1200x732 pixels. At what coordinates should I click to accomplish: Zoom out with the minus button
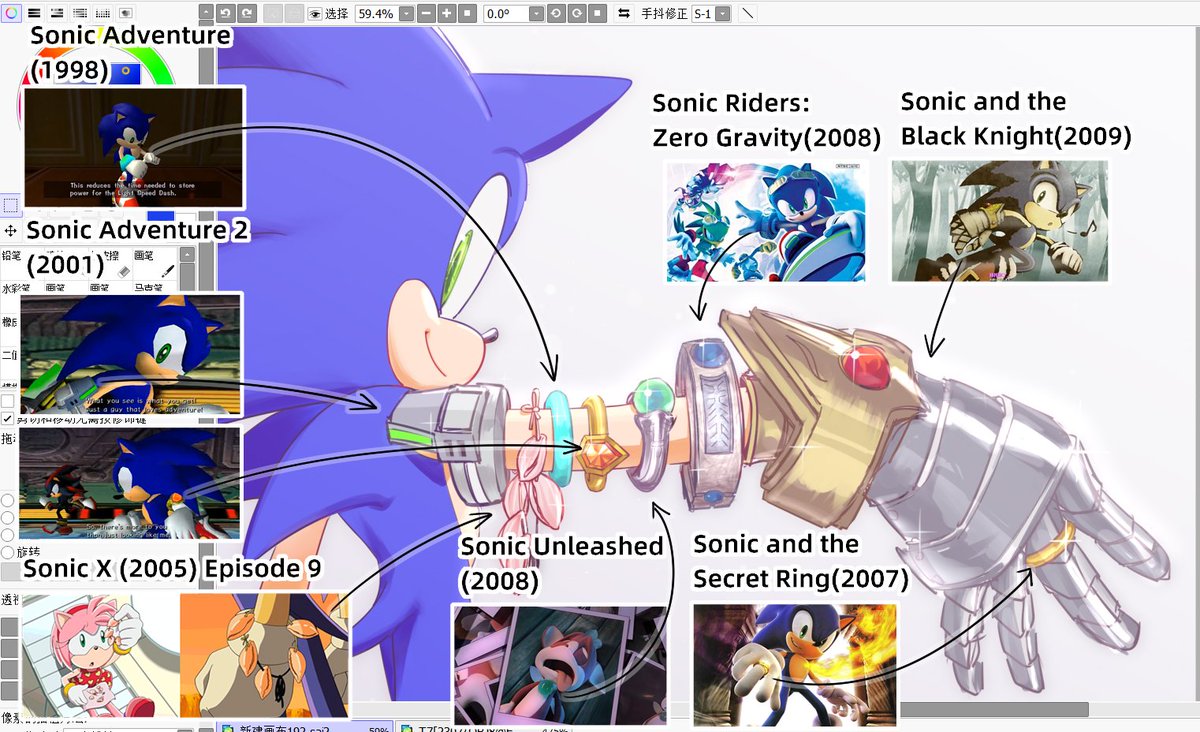coord(426,14)
